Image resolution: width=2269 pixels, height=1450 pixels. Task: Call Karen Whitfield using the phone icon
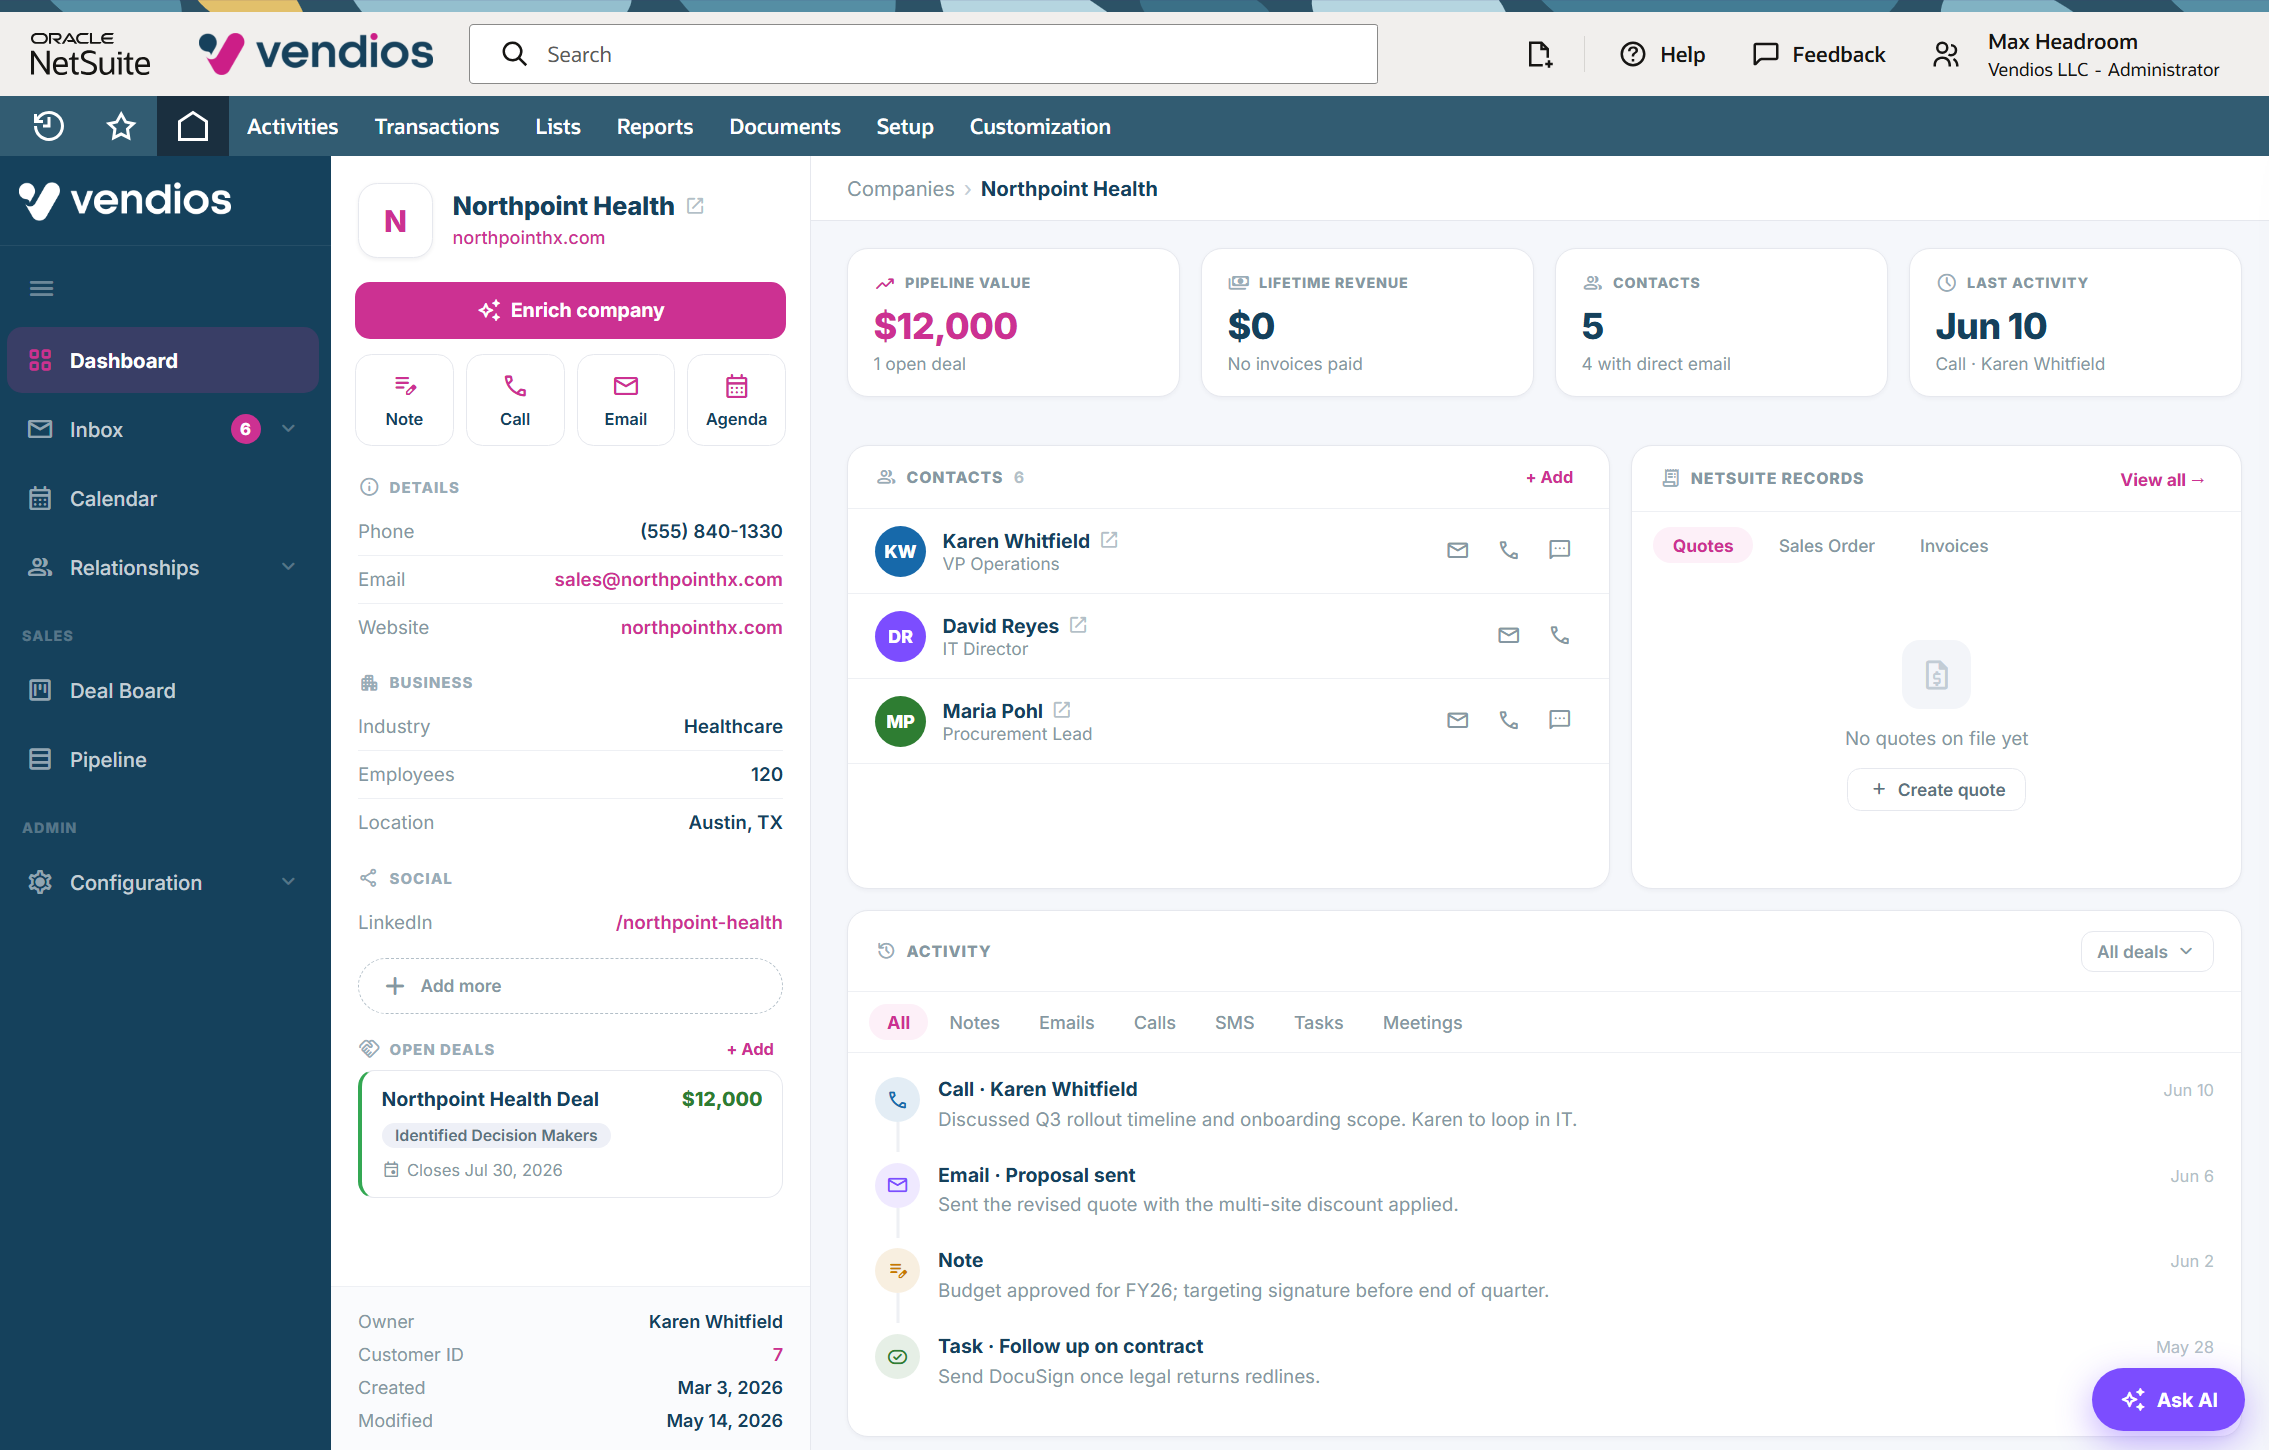pos(1509,550)
